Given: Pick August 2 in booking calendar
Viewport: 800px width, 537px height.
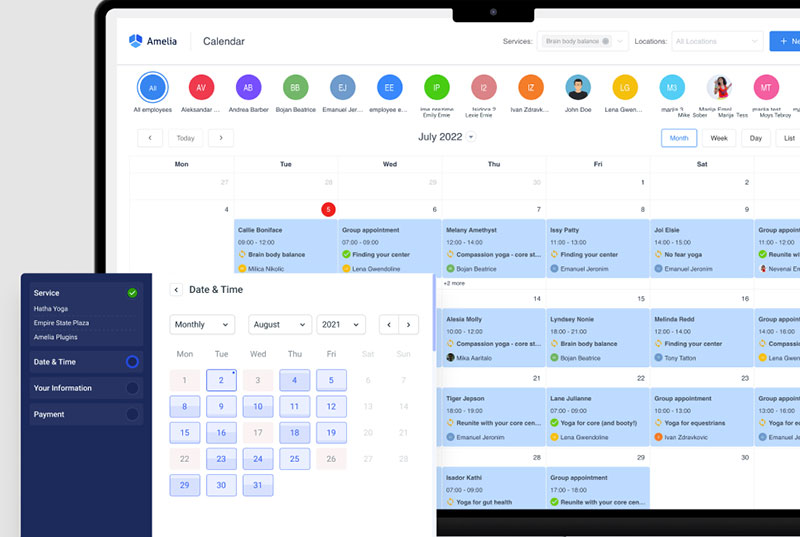Looking at the screenshot, I should pos(221,380).
